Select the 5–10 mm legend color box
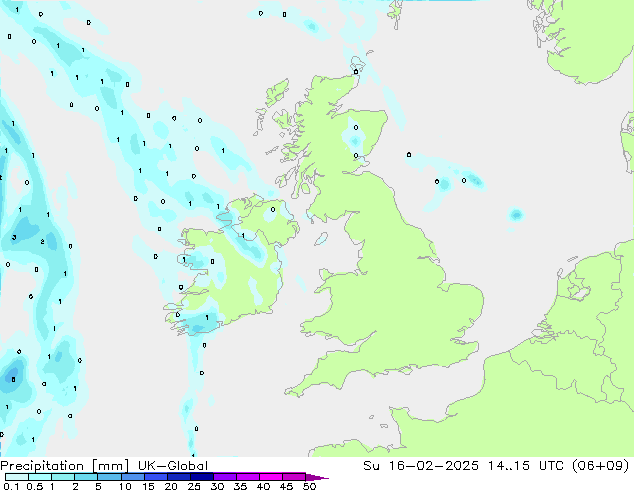The height and width of the screenshot is (490, 634). 109,477
